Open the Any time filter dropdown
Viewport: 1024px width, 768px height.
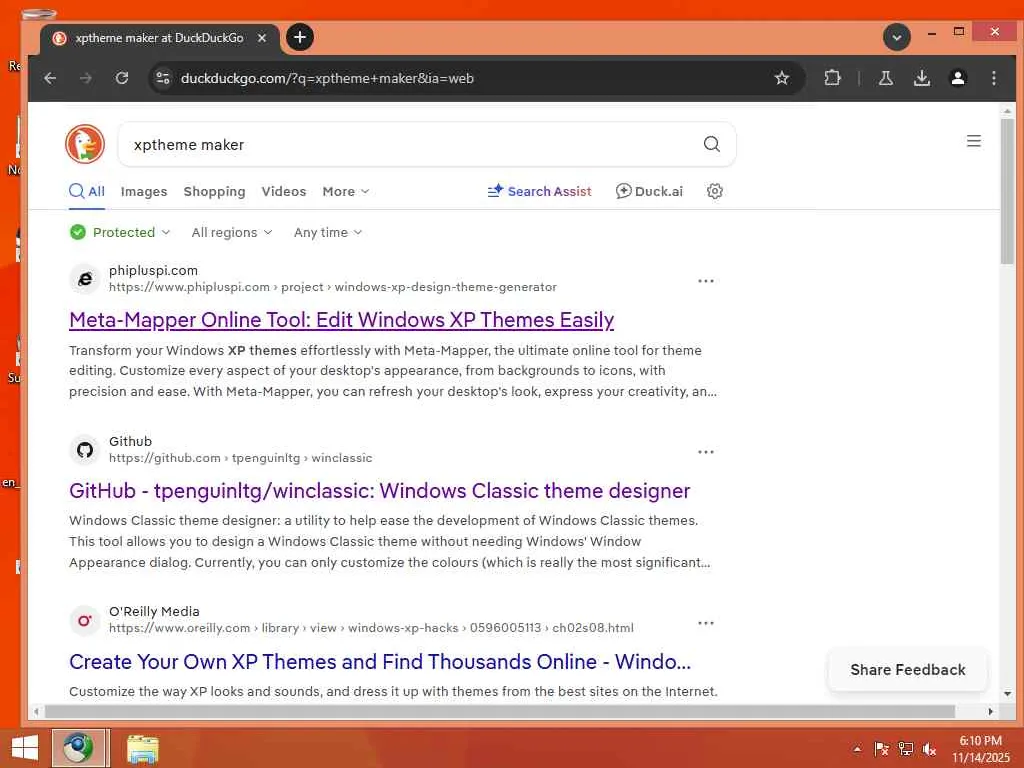click(x=328, y=232)
